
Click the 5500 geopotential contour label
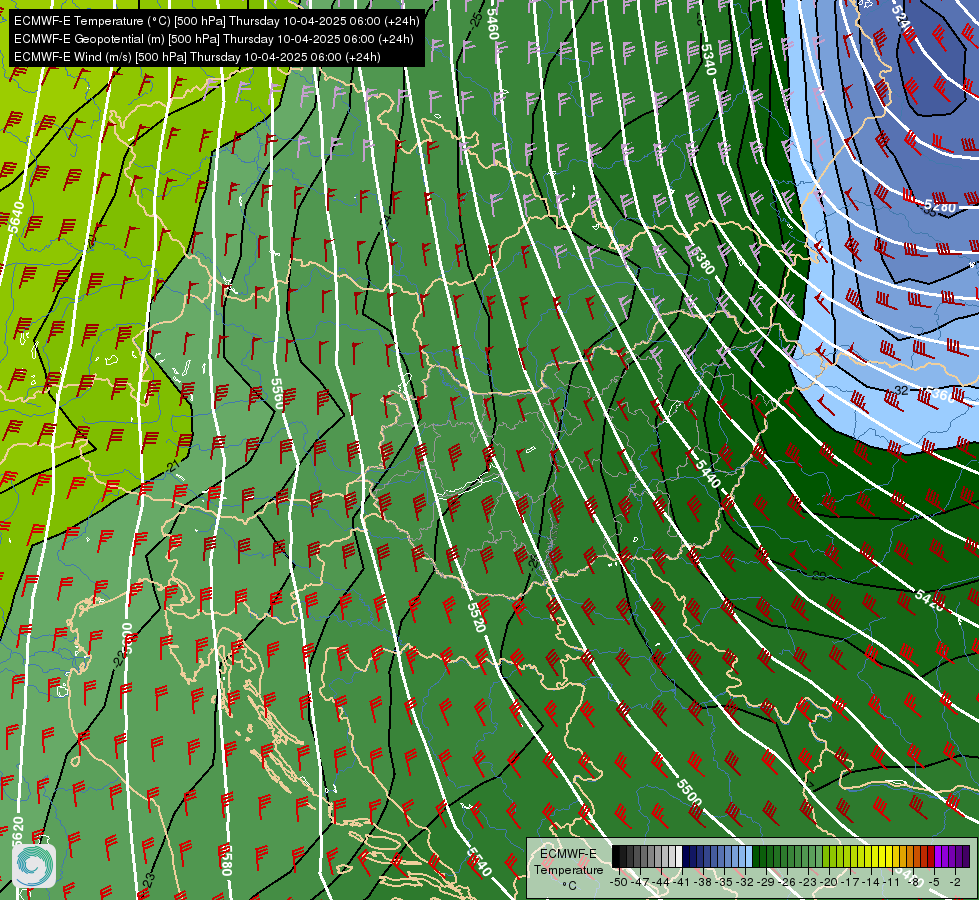(x=689, y=792)
